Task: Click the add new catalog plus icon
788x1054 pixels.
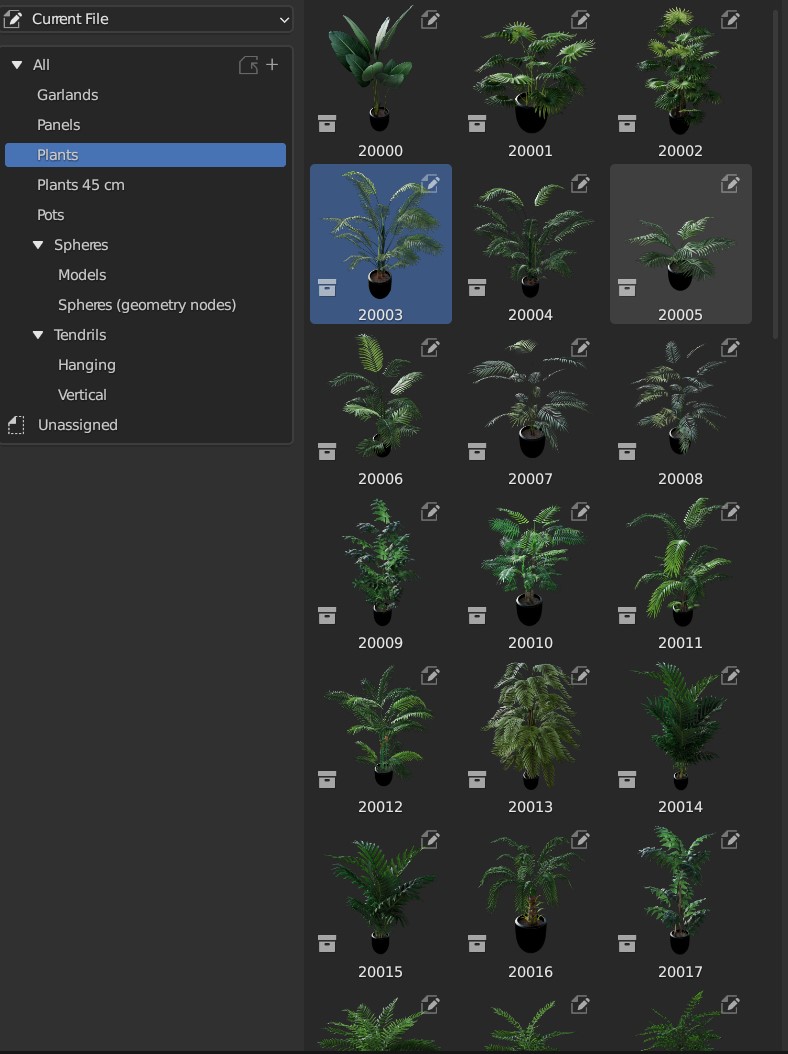Action: 272,64
